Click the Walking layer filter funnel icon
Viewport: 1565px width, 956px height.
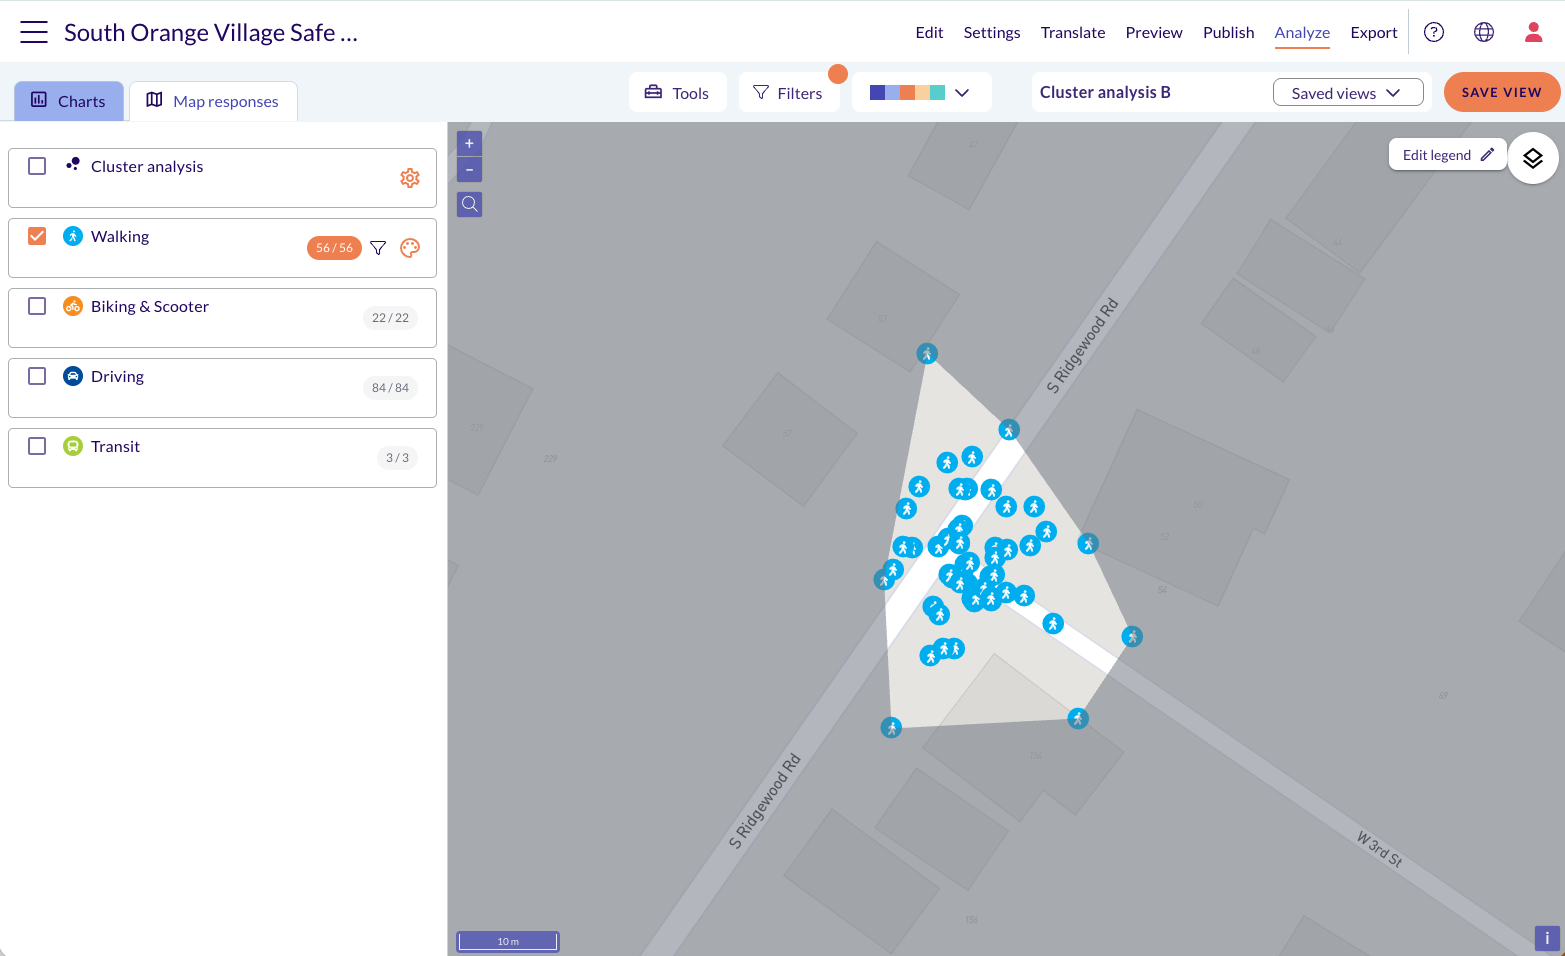click(x=378, y=248)
